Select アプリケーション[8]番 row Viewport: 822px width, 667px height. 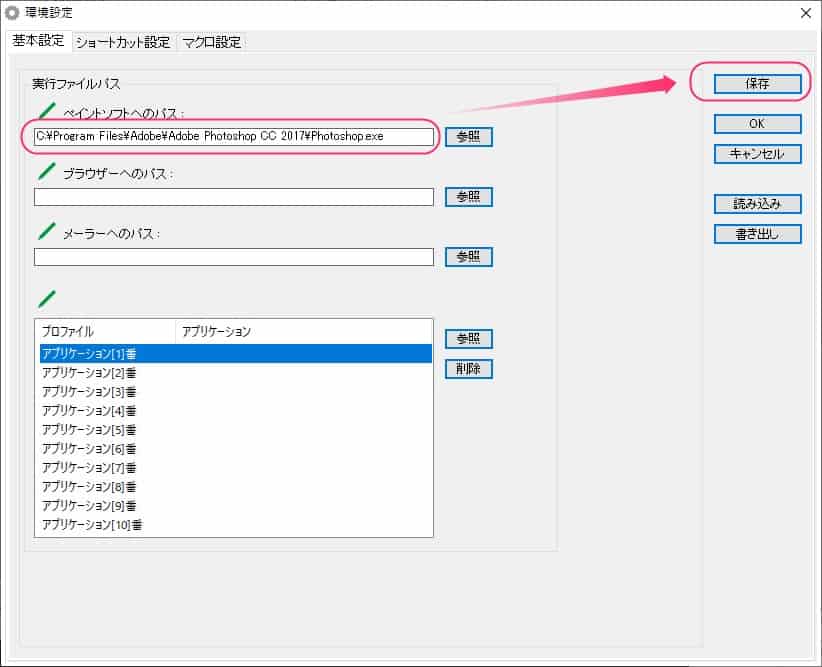[235, 487]
